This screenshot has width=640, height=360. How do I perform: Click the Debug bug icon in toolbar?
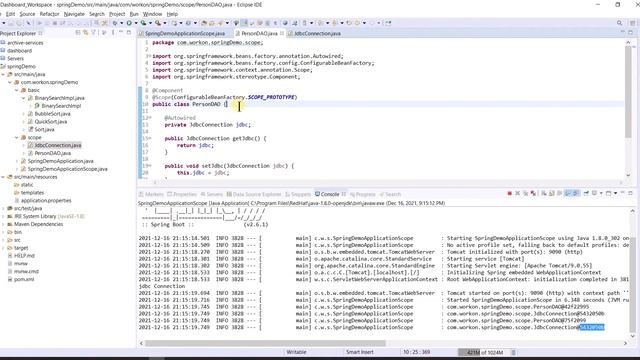(115, 23)
